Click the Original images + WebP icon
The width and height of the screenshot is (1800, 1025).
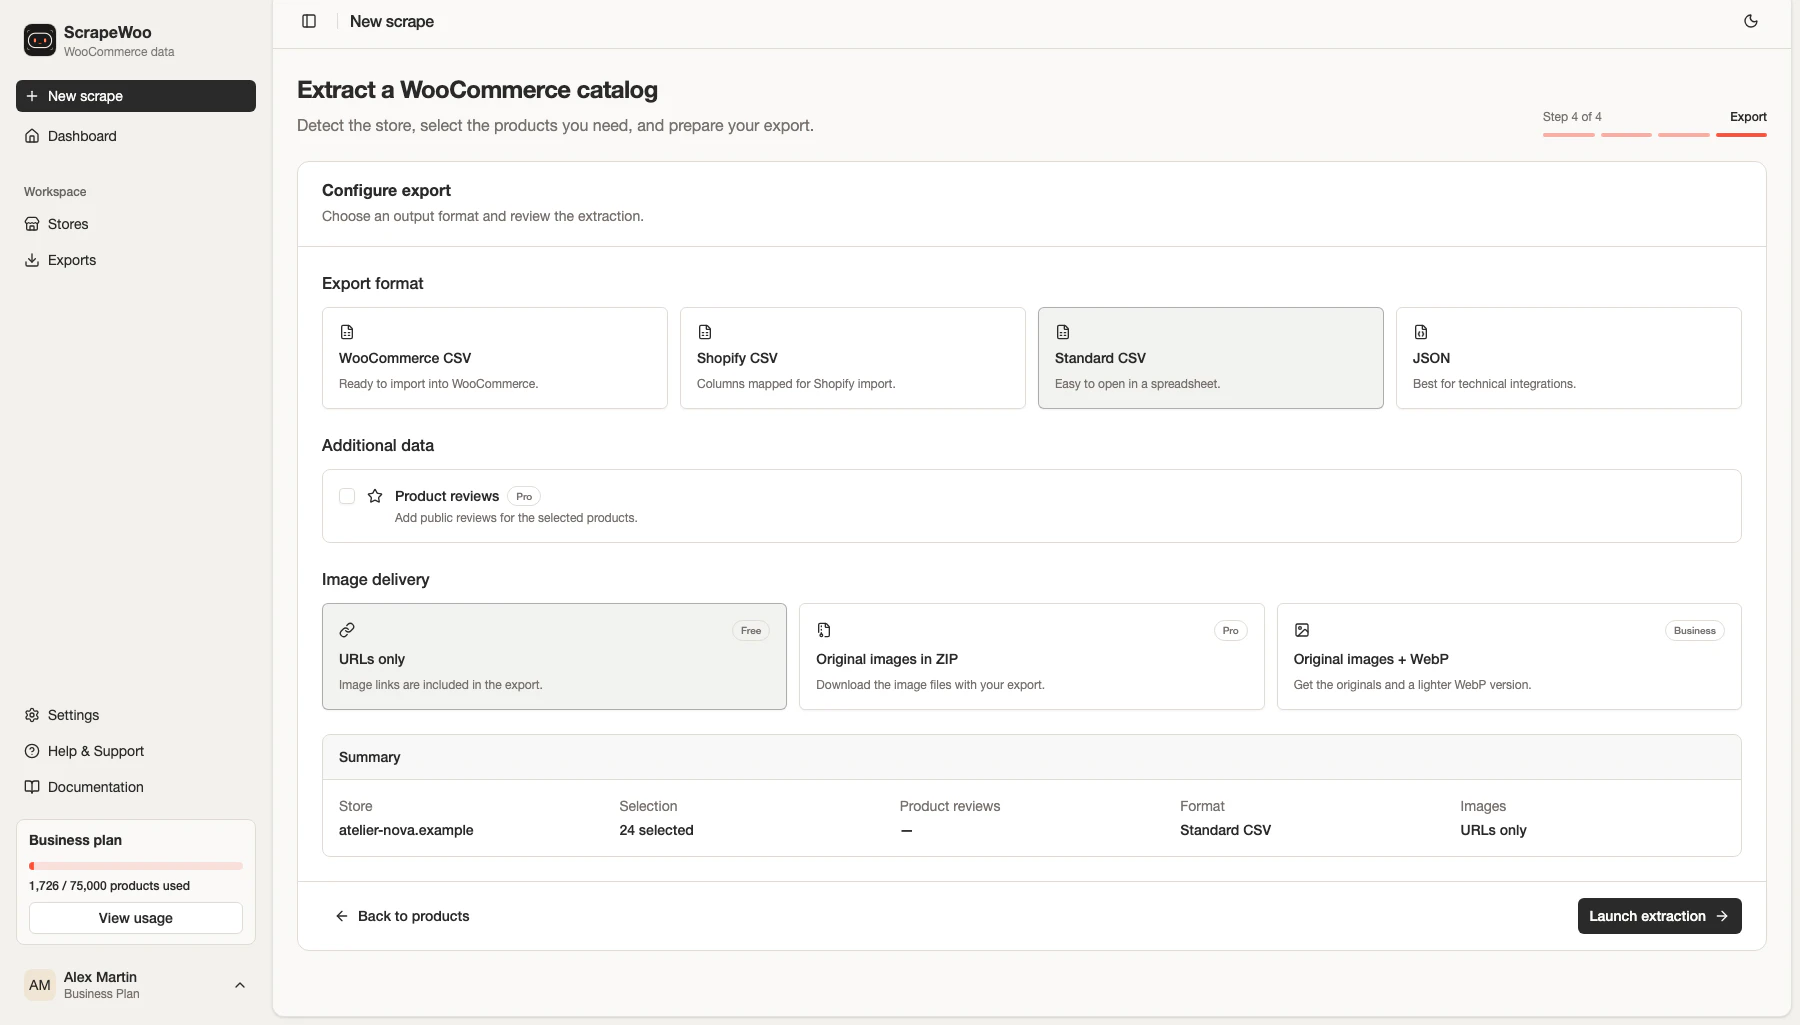click(1302, 630)
